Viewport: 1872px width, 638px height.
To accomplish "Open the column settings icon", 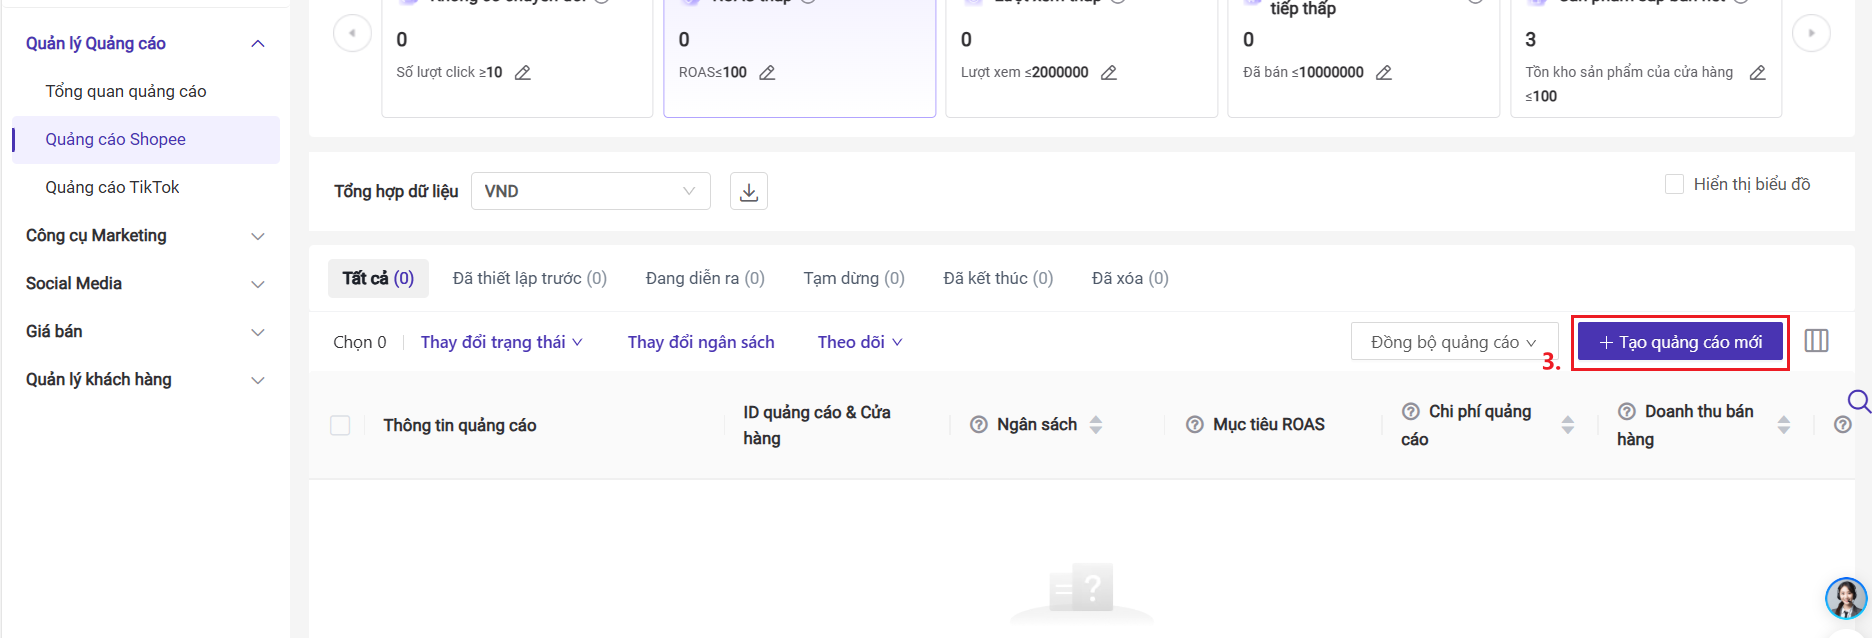I will pyautogui.click(x=1816, y=341).
